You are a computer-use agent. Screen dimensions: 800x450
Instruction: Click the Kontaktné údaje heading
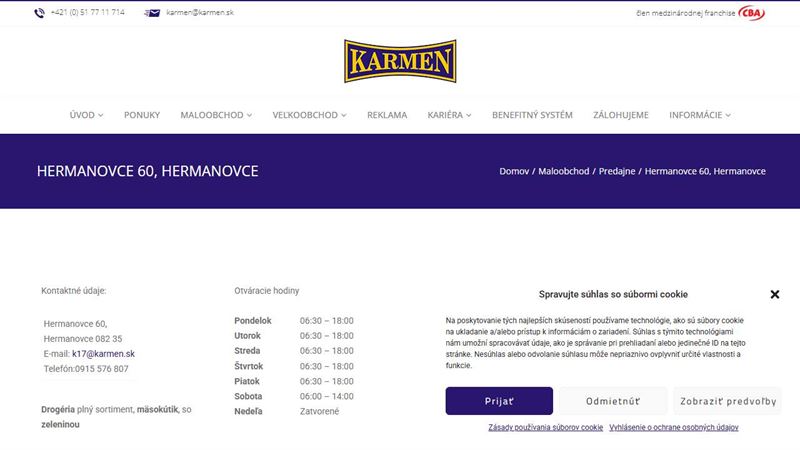[x=73, y=291]
